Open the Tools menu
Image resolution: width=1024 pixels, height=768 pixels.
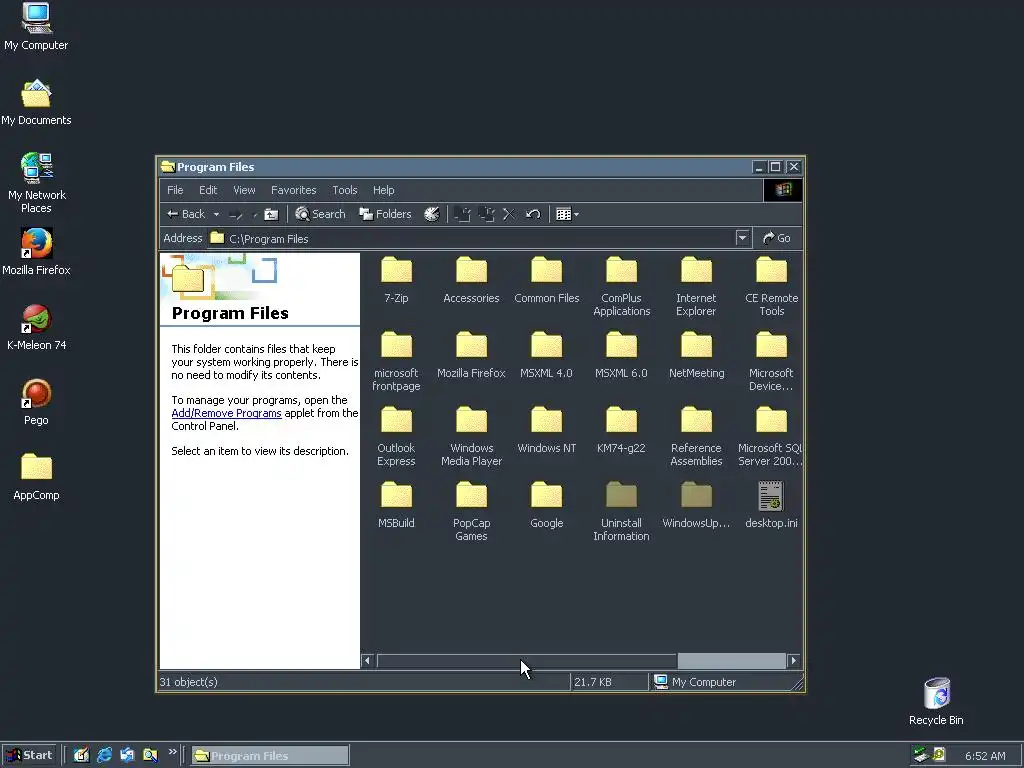coord(345,190)
